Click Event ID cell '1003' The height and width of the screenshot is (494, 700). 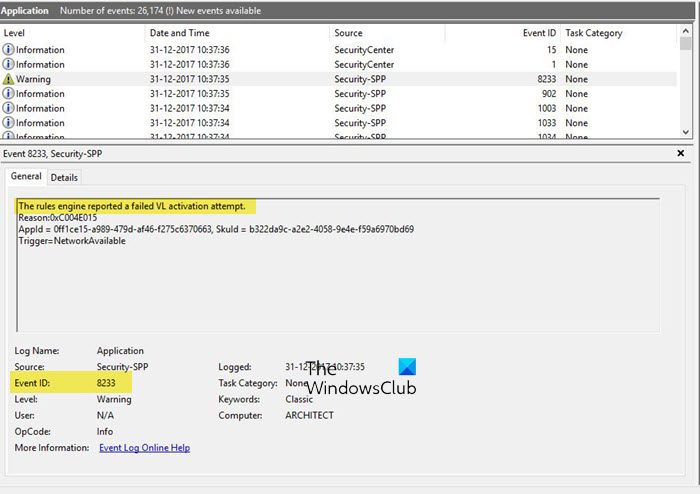547,108
